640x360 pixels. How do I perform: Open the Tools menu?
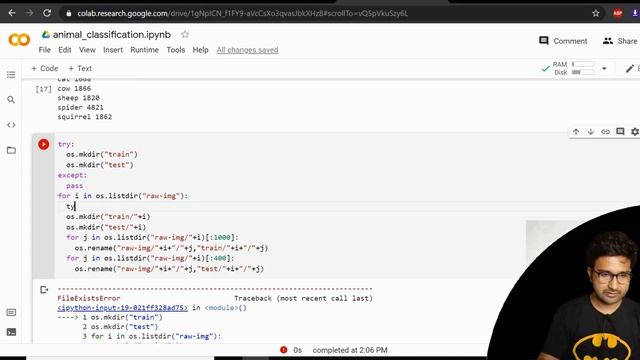(x=176, y=50)
